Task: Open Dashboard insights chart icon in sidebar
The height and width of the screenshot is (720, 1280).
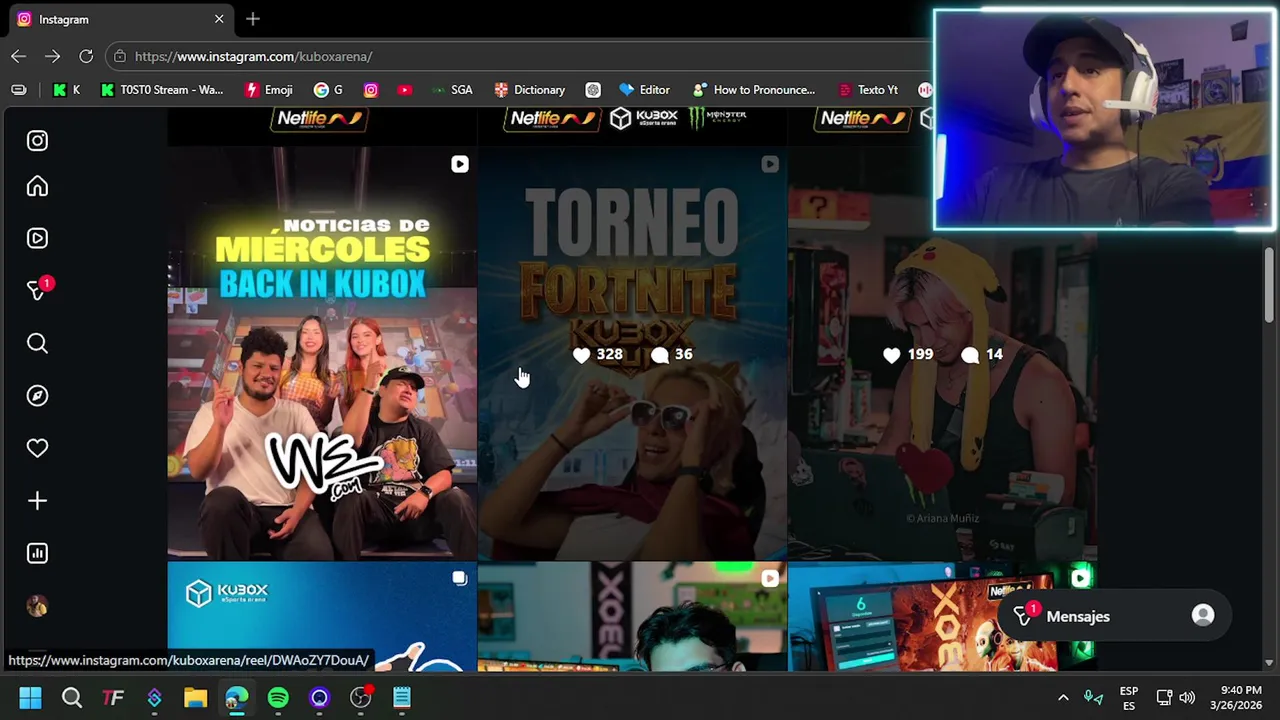Action: [37, 553]
